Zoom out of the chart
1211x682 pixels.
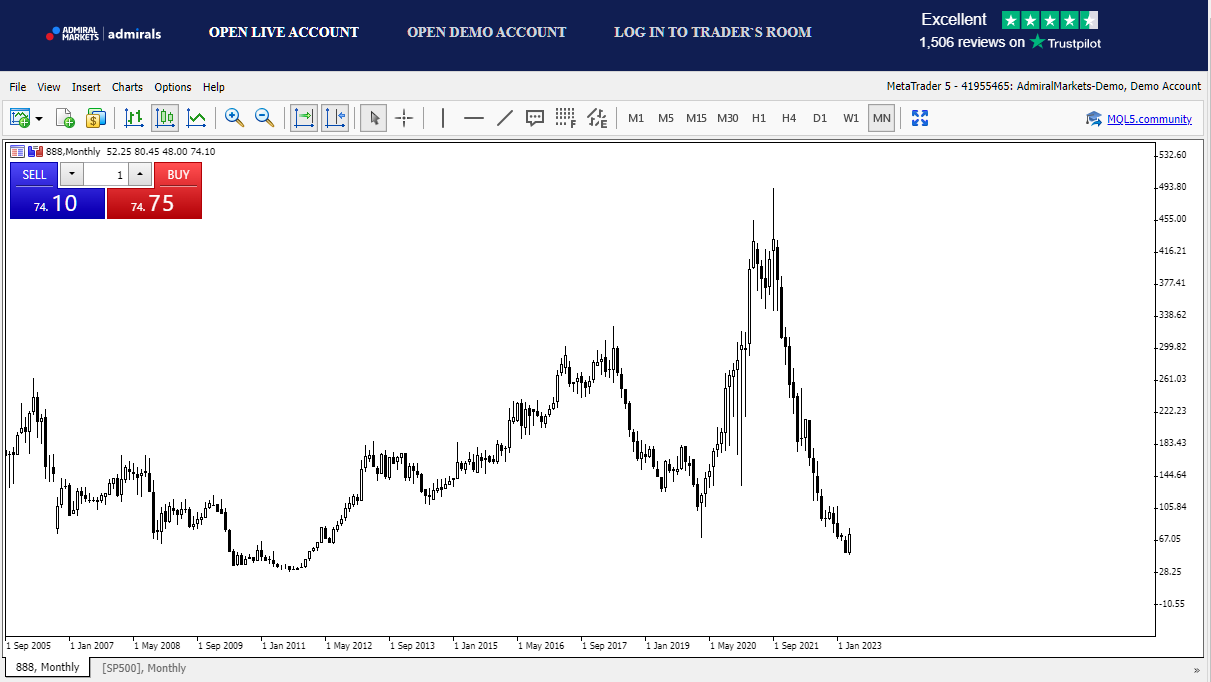pos(265,118)
